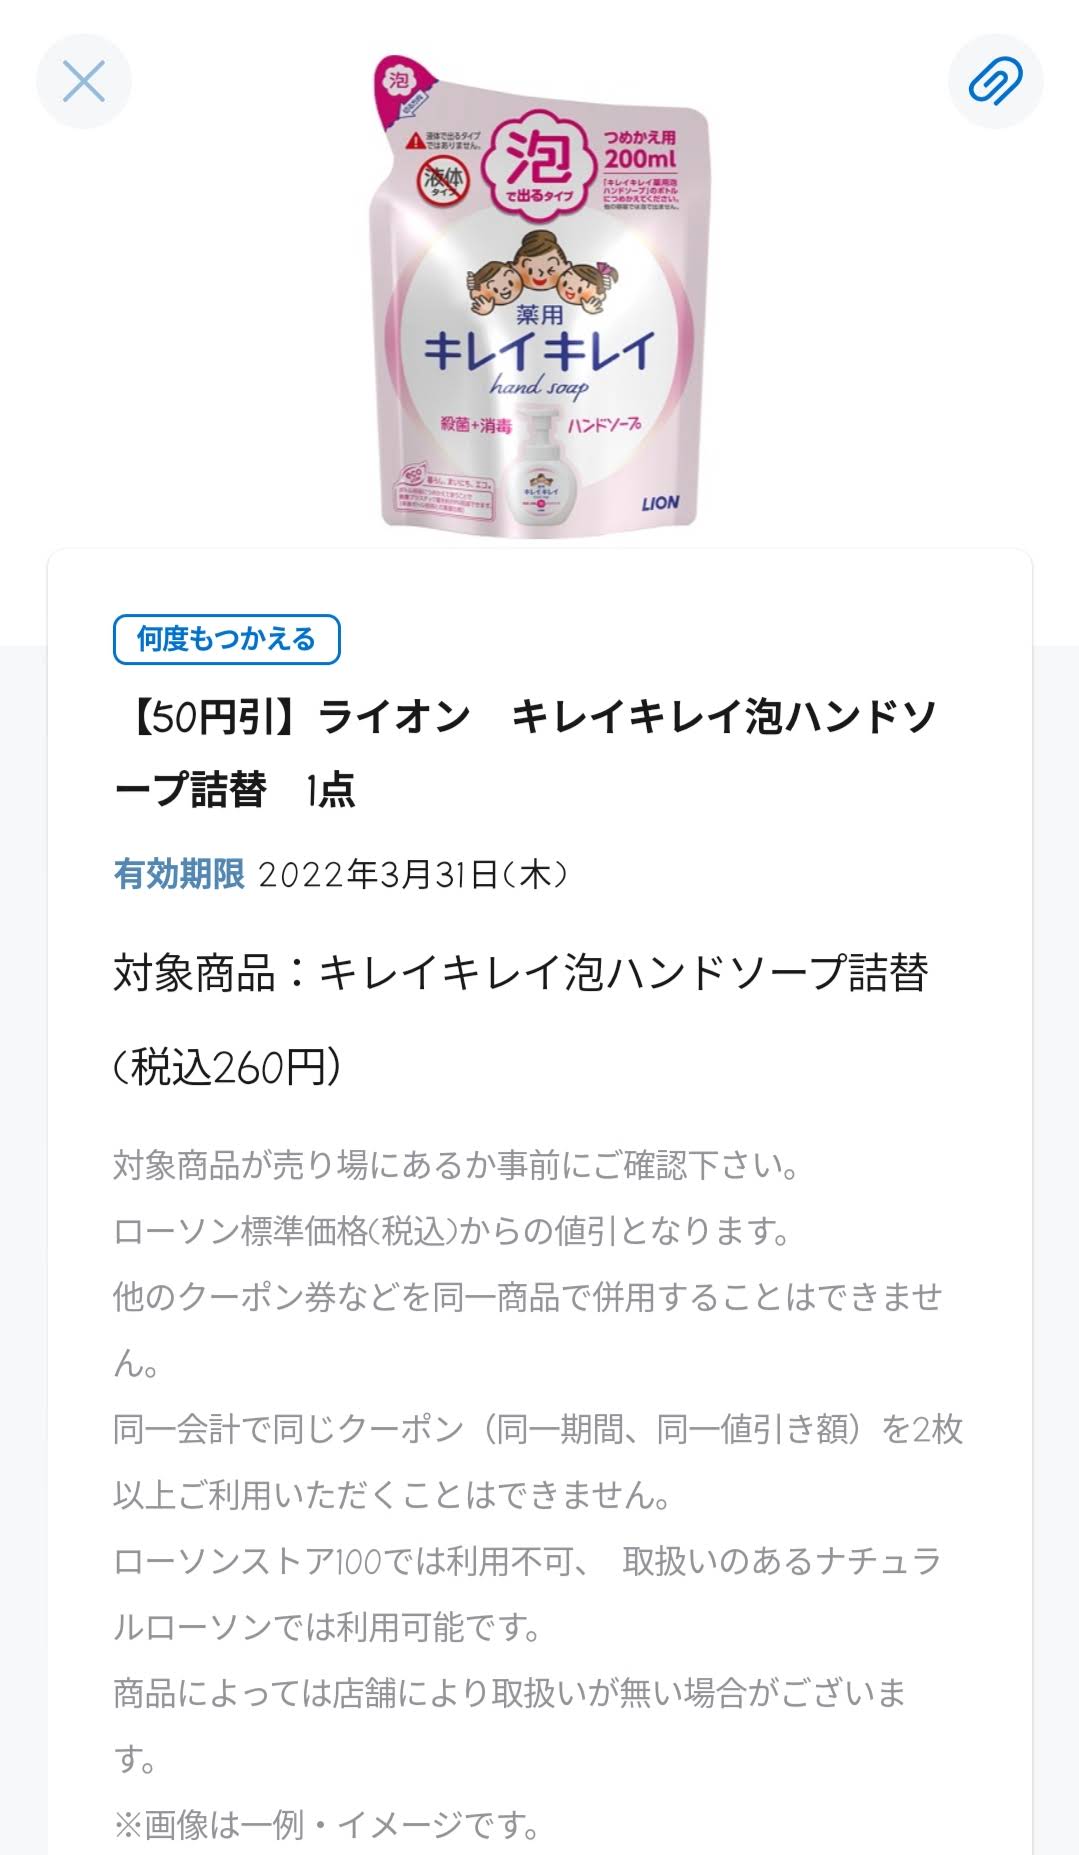Image resolution: width=1079 pixels, height=1855 pixels.
Task: Tap the ローソン標準価格(税込)からの値引 note
Action: 452,1231
